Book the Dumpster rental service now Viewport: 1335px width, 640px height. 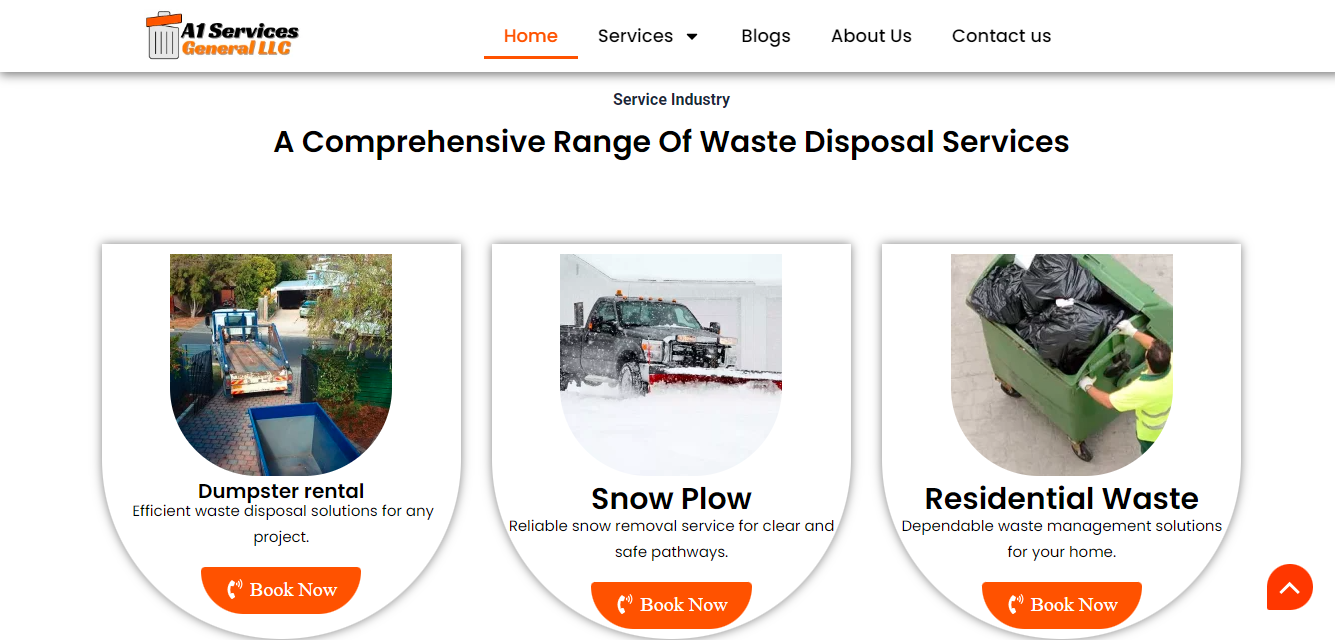(x=281, y=590)
